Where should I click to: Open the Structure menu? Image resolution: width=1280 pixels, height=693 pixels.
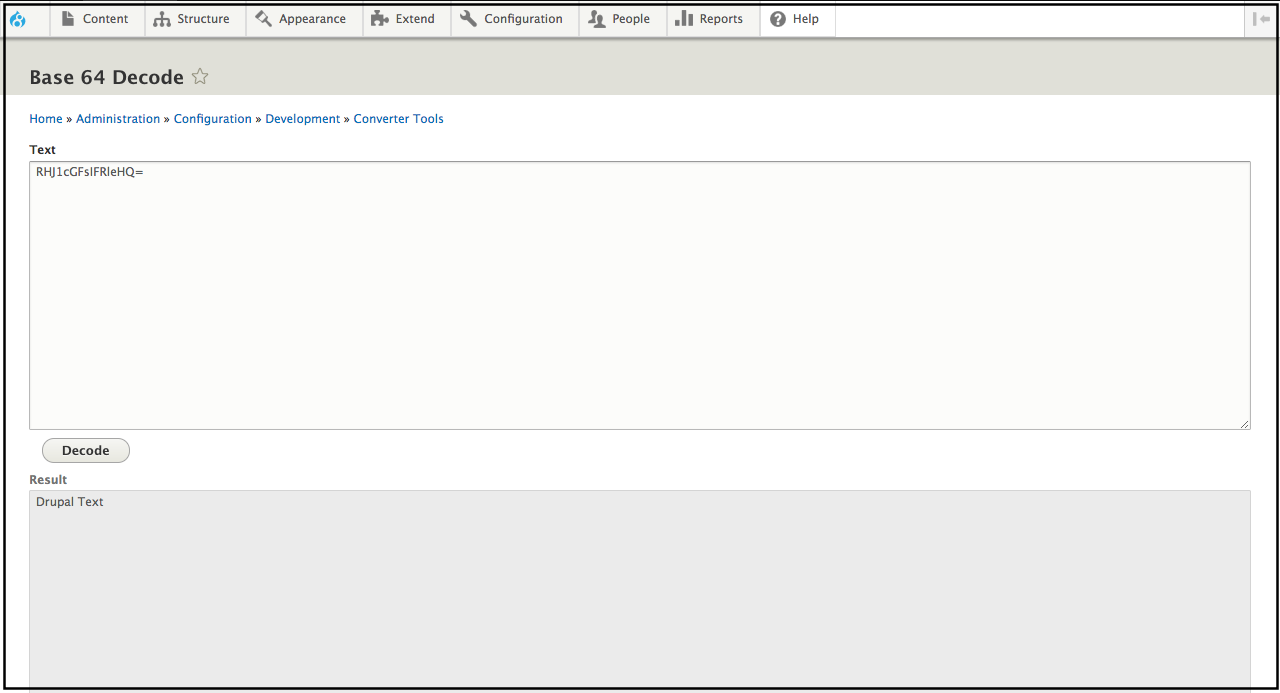point(194,19)
